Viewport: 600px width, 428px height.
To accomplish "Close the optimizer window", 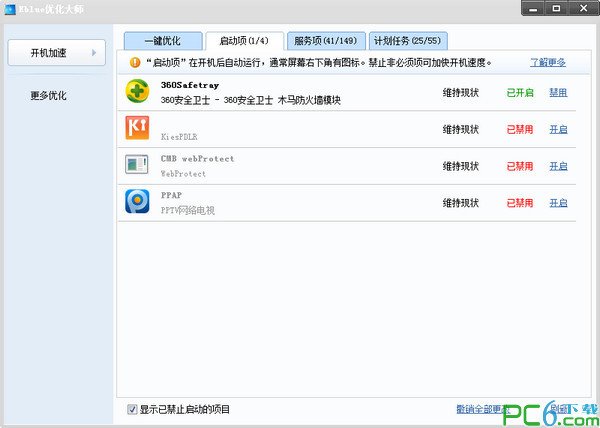I will point(584,8).
